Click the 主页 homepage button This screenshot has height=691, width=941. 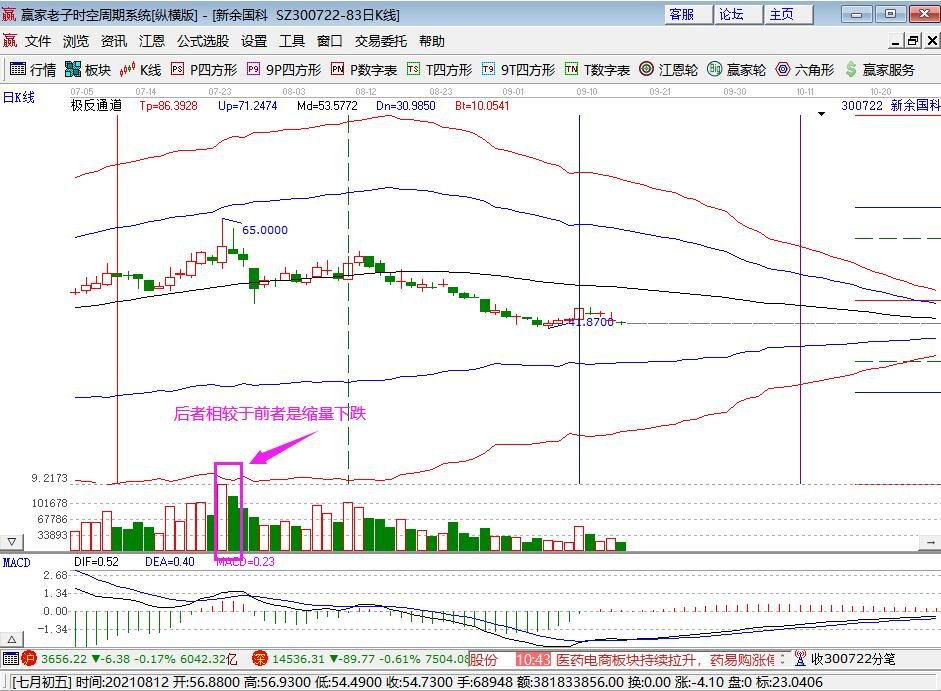(787, 14)
